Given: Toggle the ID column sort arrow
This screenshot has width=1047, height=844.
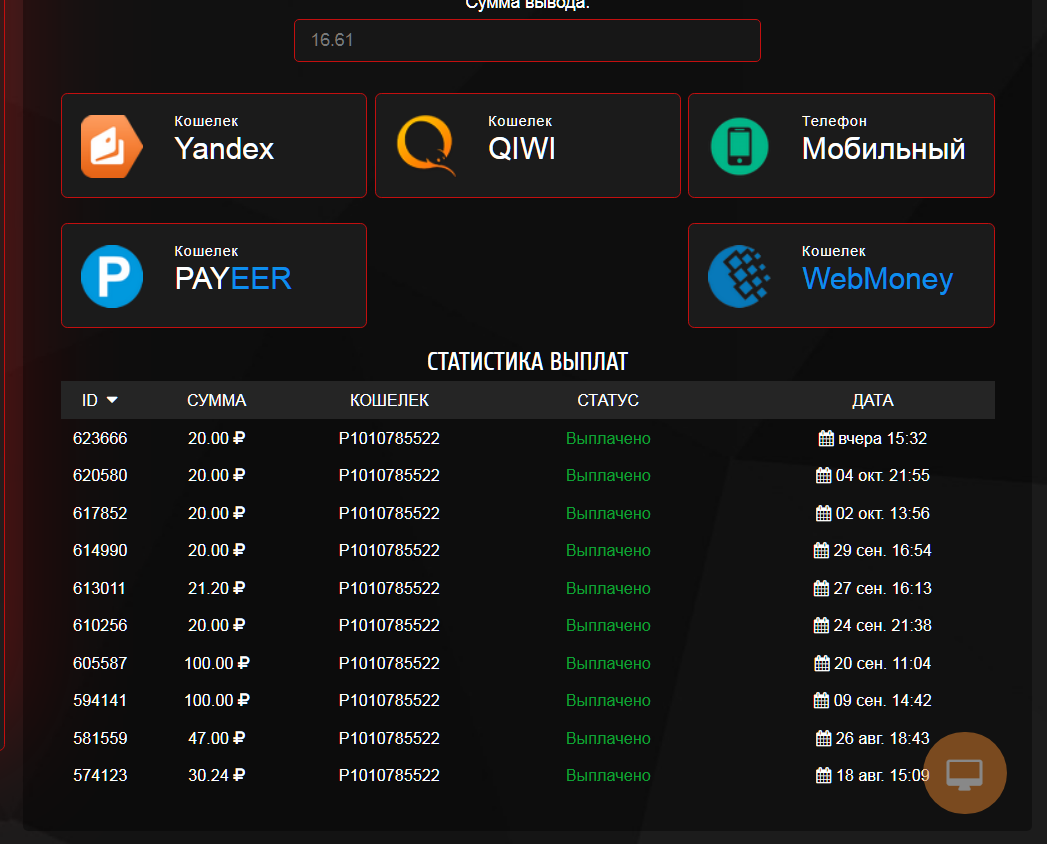Looking at the screenshot, I should pos(112,400).
